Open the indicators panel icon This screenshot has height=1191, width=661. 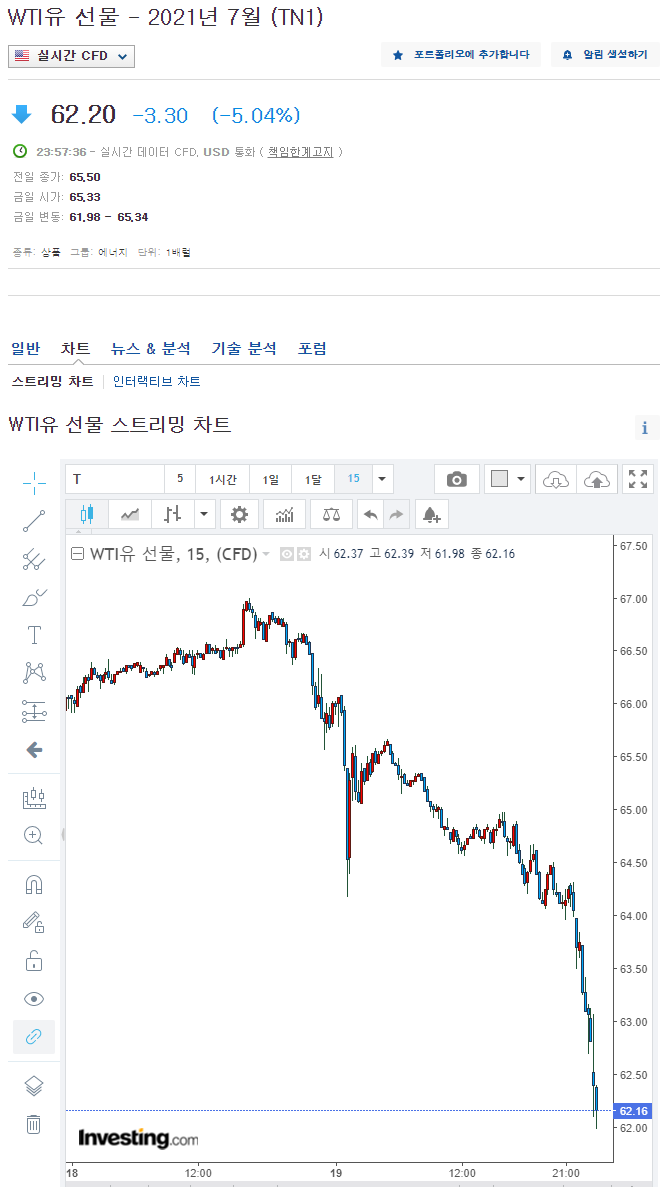pos(284,514)
